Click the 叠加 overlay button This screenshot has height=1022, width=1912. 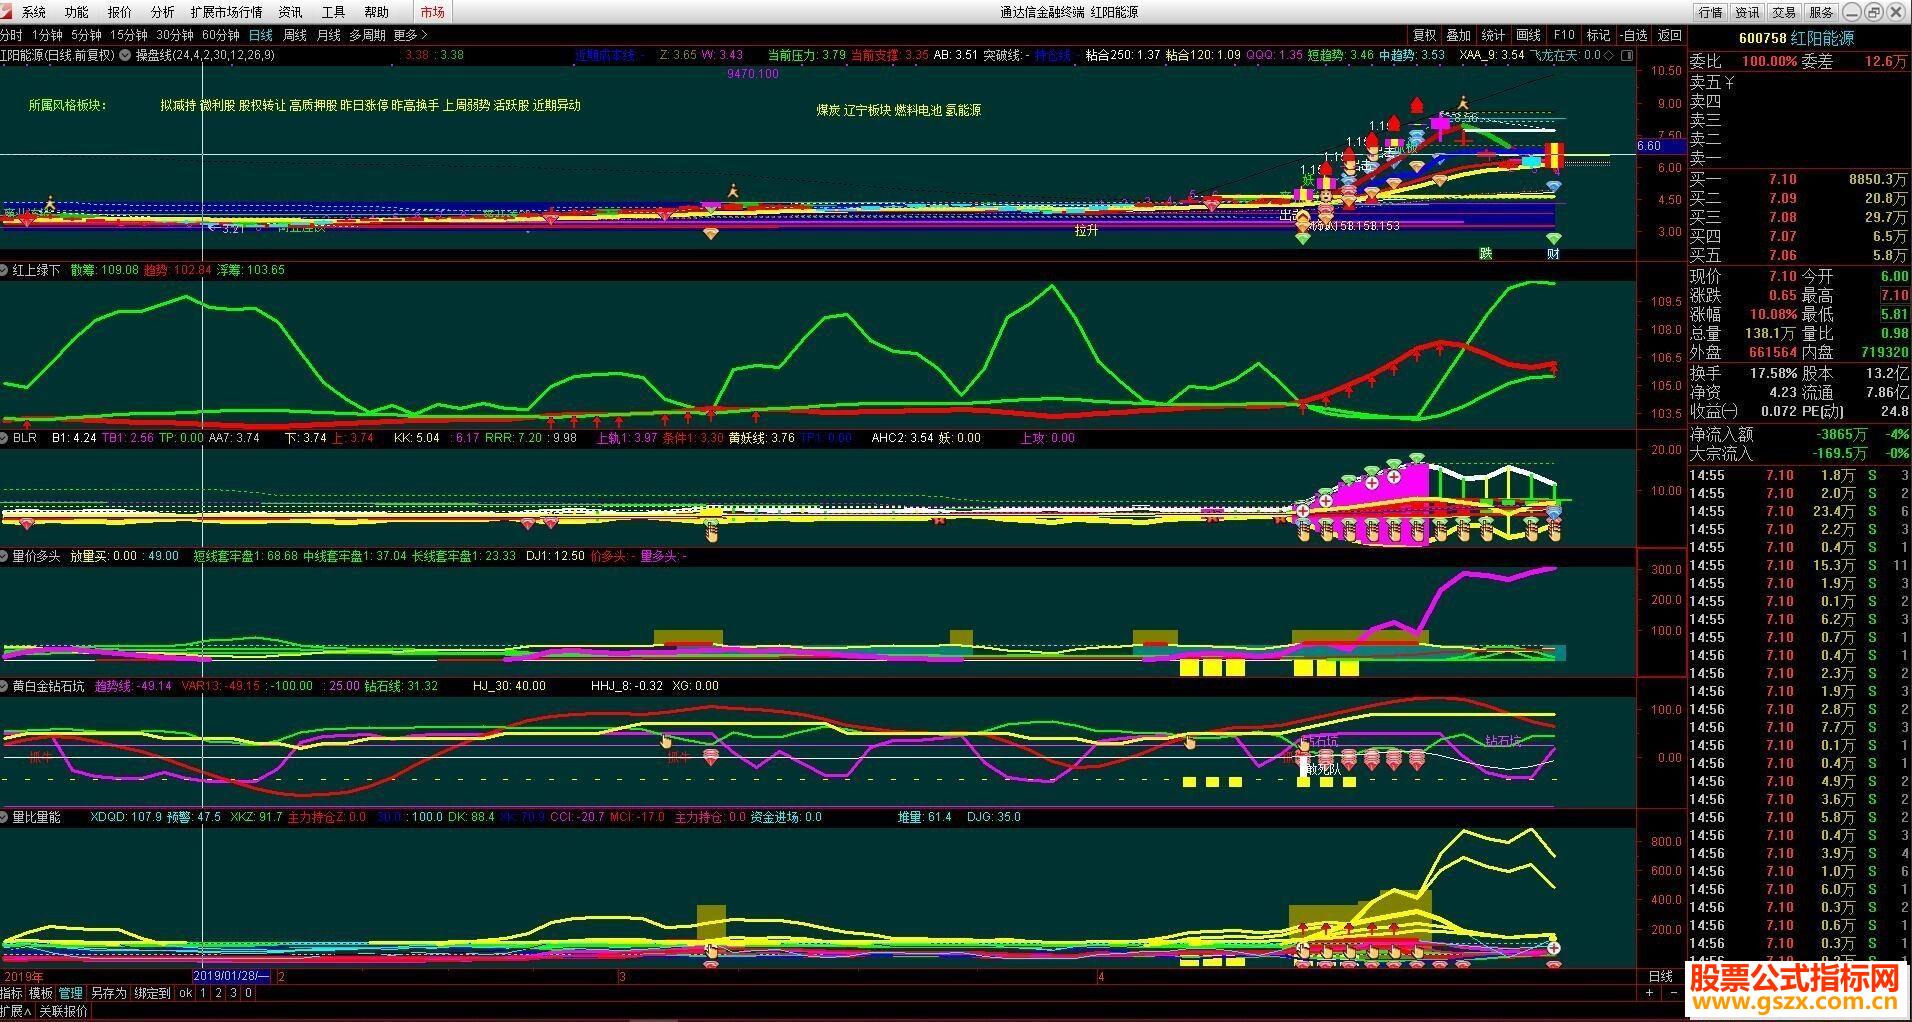pyautogui.click(x=1459, y=35)
